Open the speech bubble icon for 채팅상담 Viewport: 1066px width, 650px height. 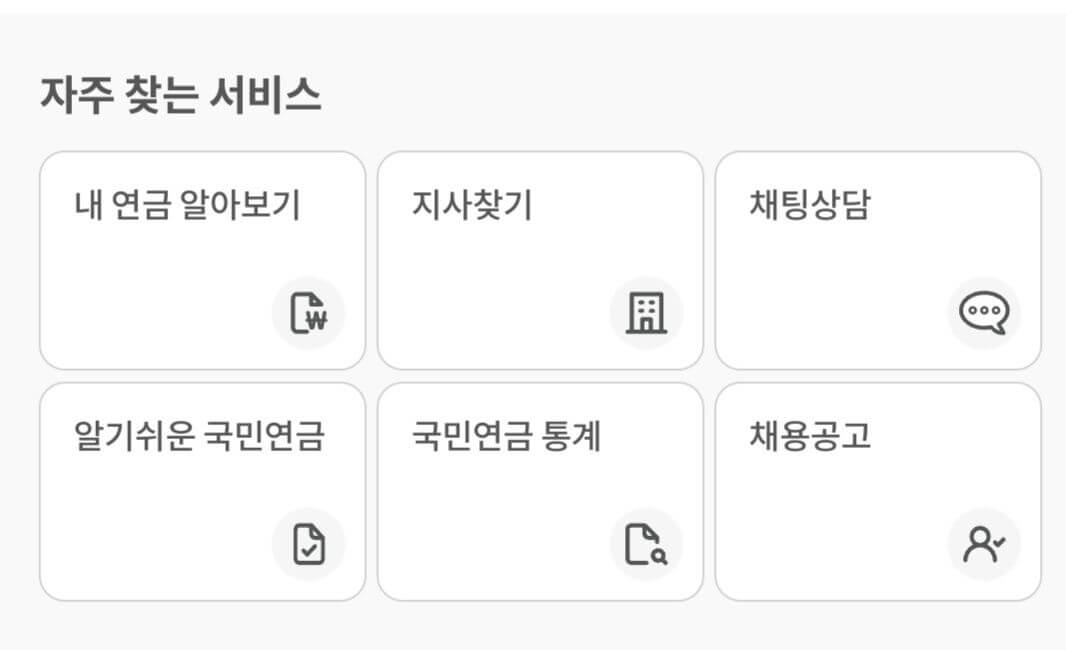pos(987,312)
